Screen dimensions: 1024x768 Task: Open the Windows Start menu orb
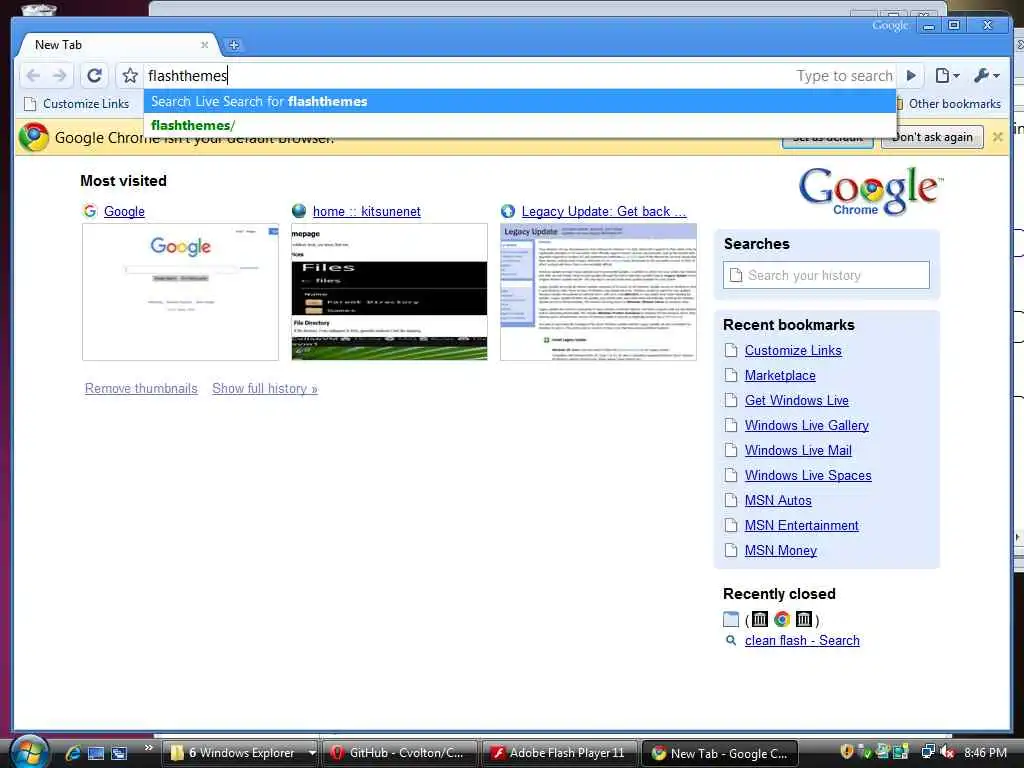(29, 752)
